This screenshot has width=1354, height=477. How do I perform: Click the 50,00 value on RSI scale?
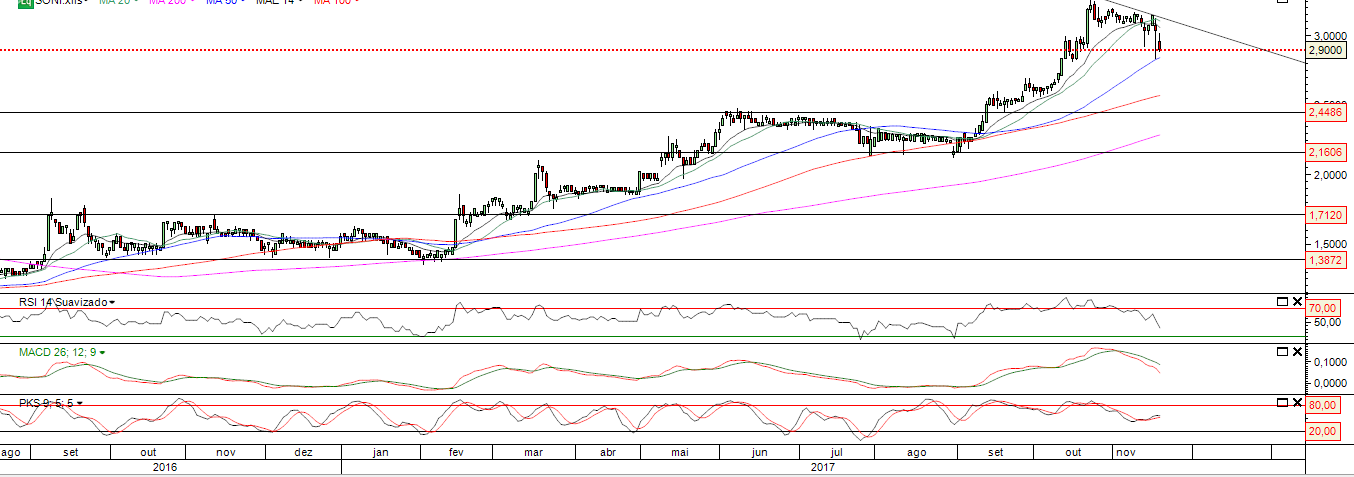coord(1325,322)
